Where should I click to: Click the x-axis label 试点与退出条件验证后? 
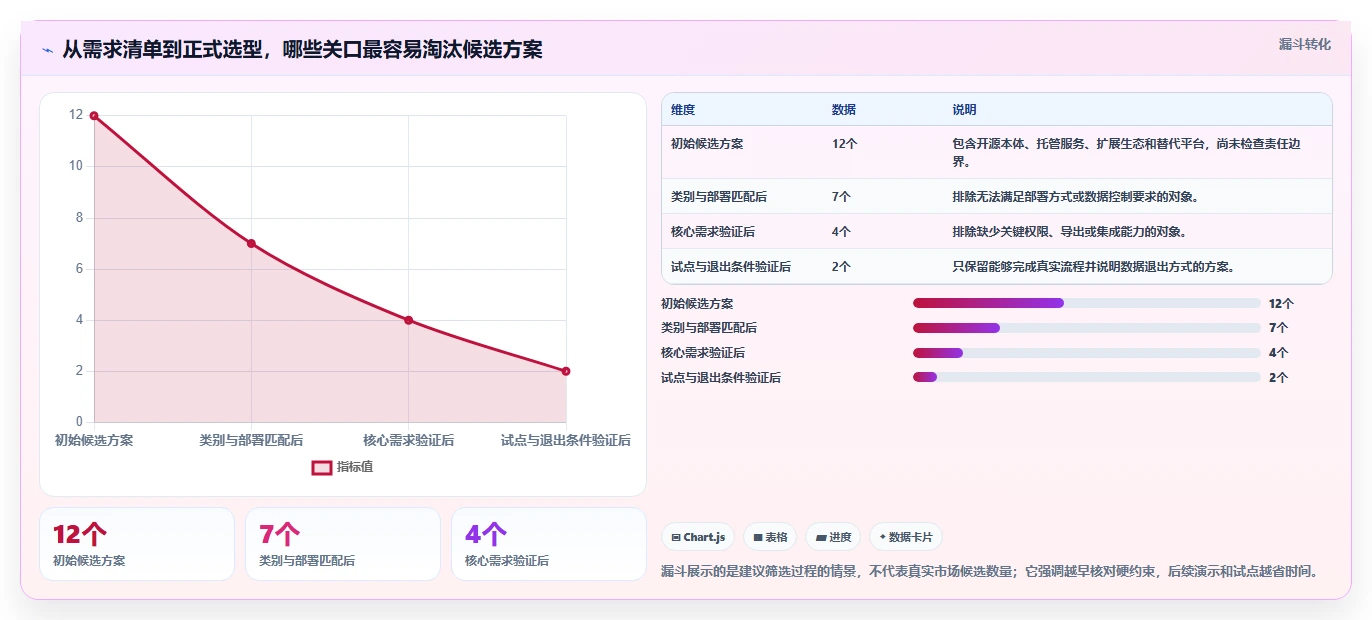click(566, 440)
